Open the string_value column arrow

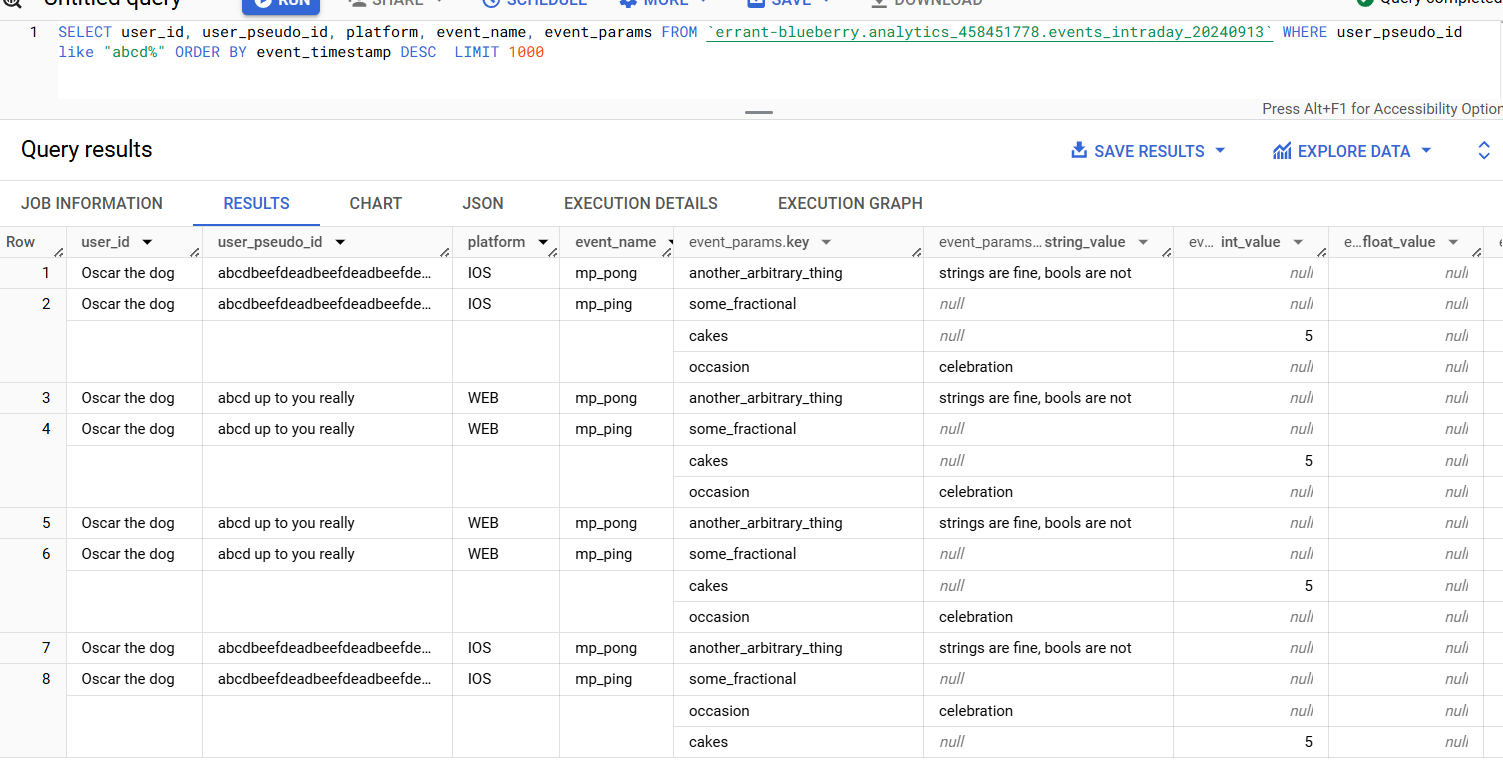[1143, 242]
